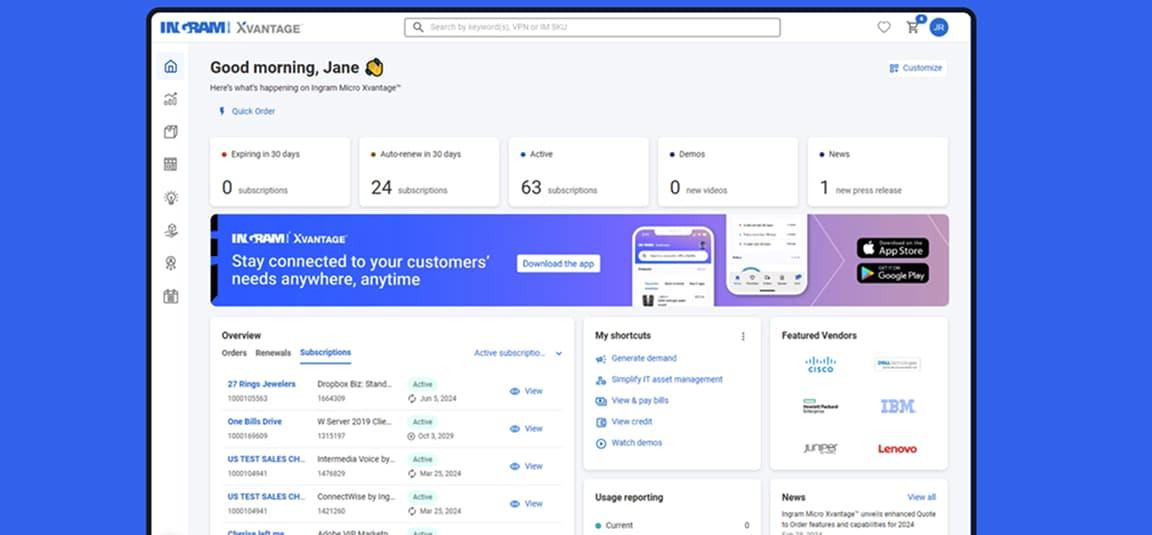The width and height of the screenshot is (1152, 535).
Task: Open the analytics chart icon in sidebar
Action: pos(170,99)
